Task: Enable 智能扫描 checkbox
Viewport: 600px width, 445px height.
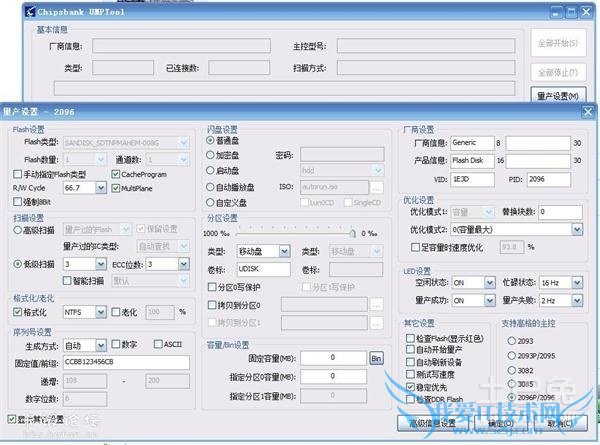Action: [67, 281]
